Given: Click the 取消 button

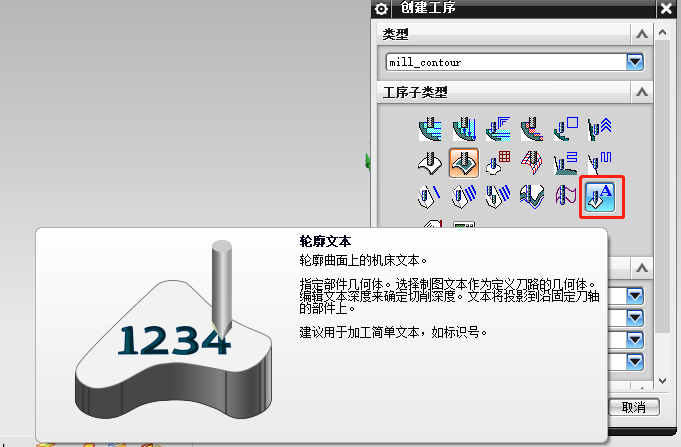Looking at the screenshot, I should coord(633,407).
